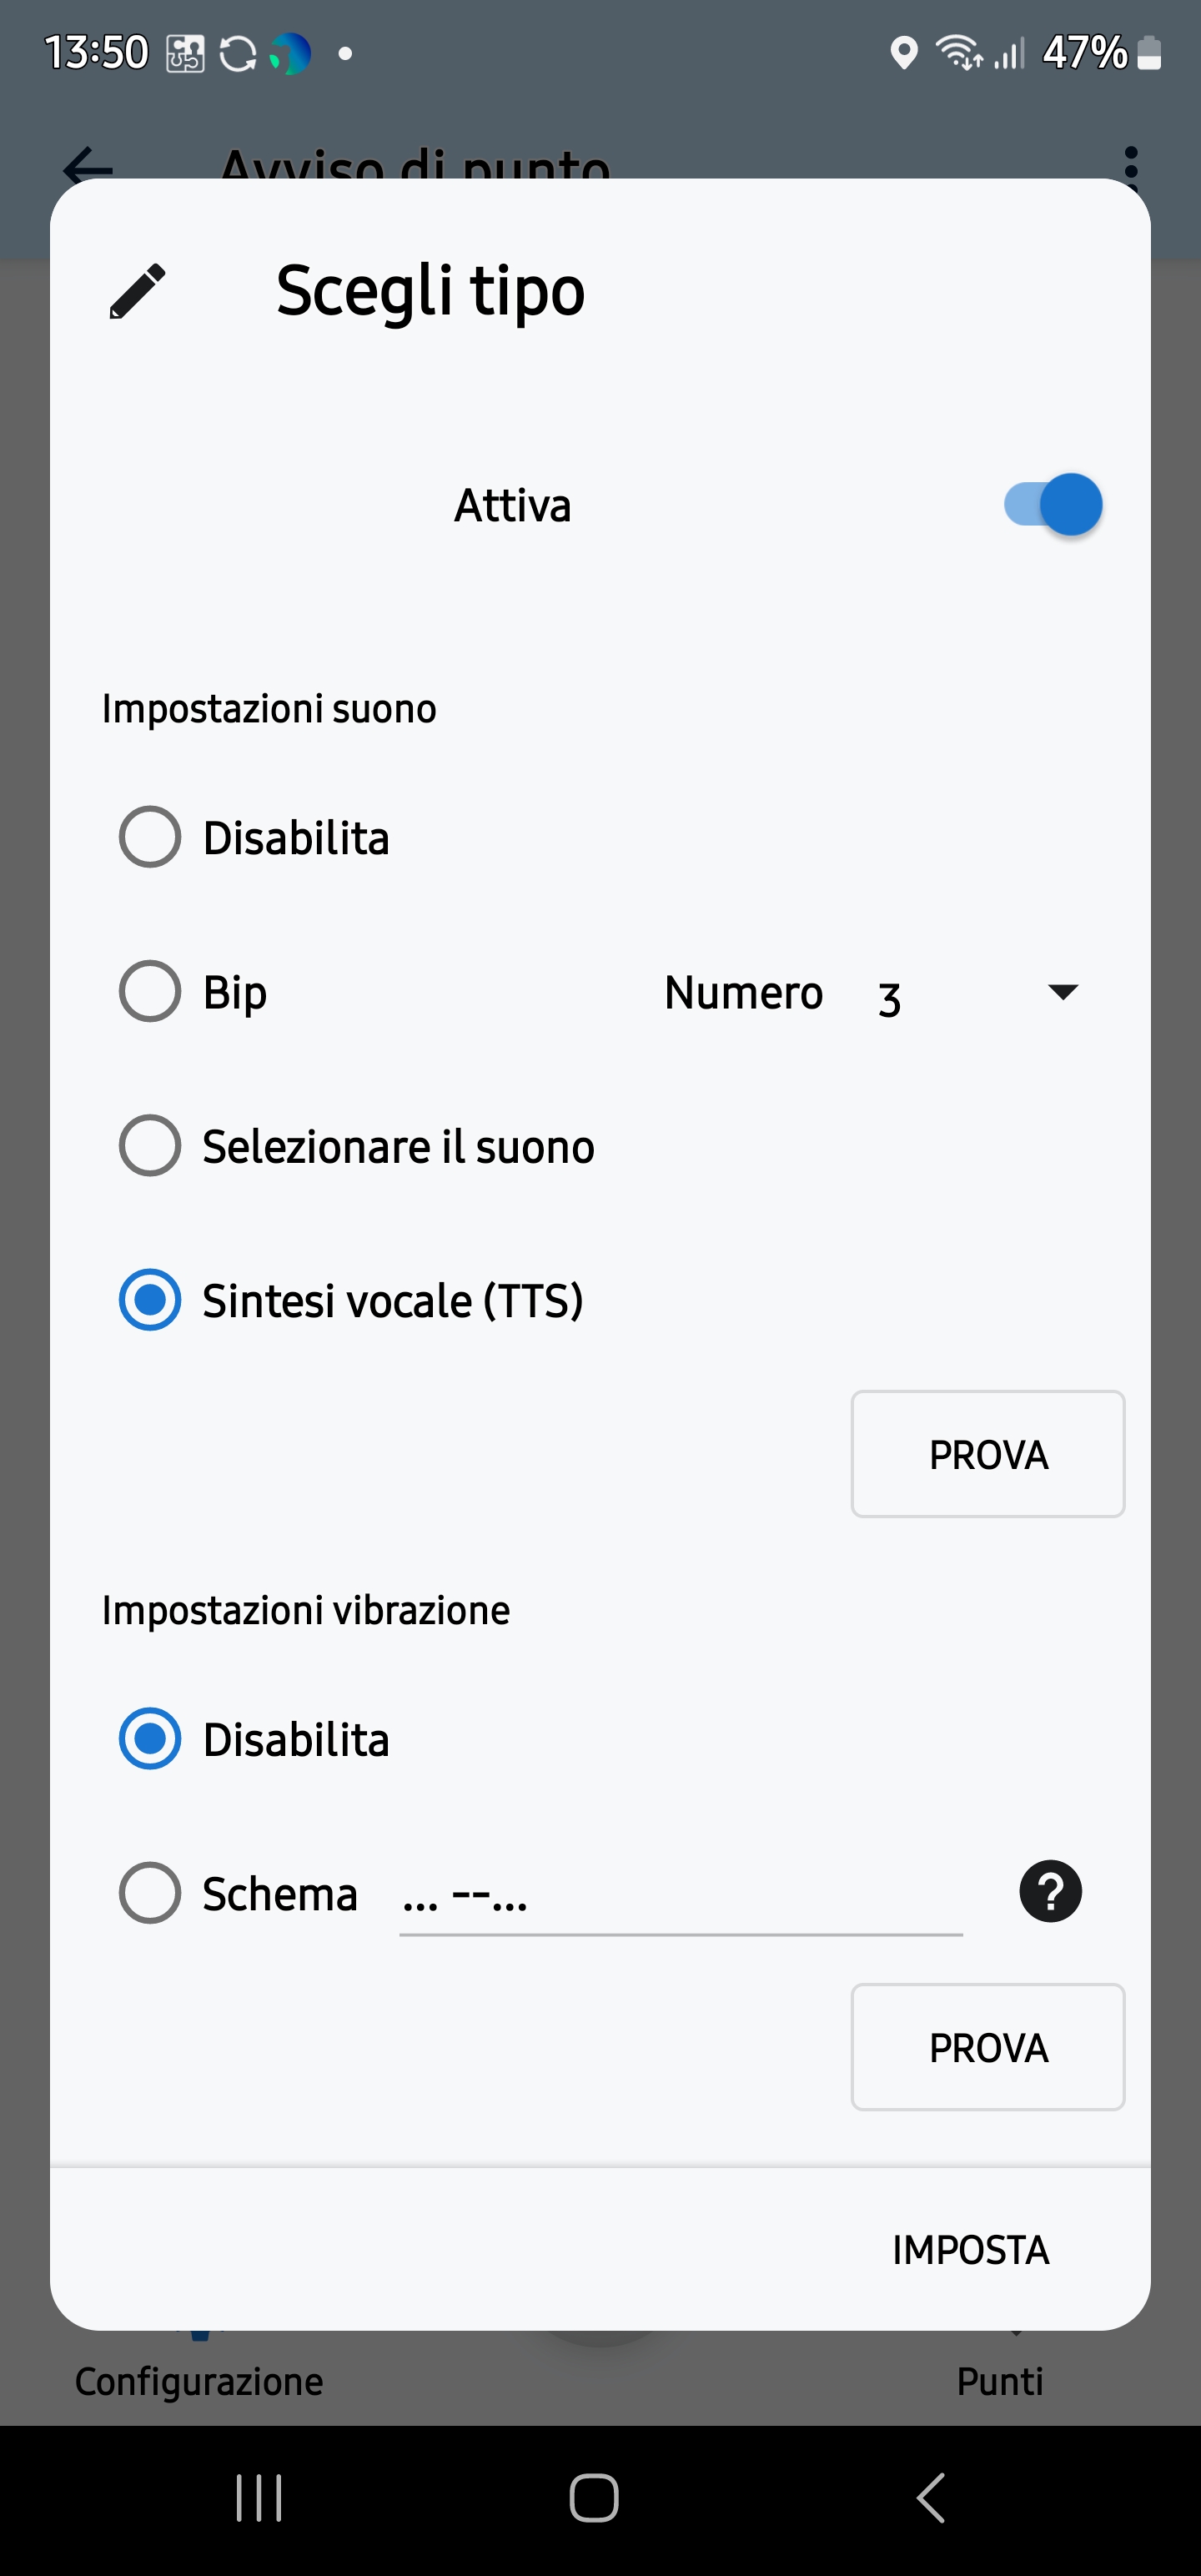Open the Configurazione tab
The image size is (1201, 2576).
[x=199, y=2380]
